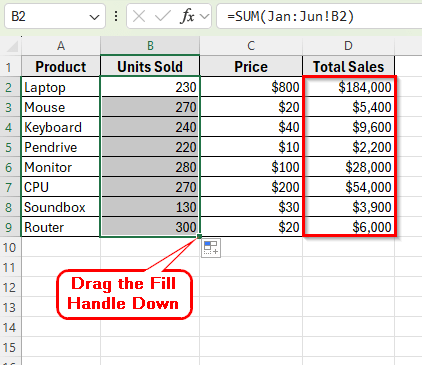Select the Router cell

[61, 227]
